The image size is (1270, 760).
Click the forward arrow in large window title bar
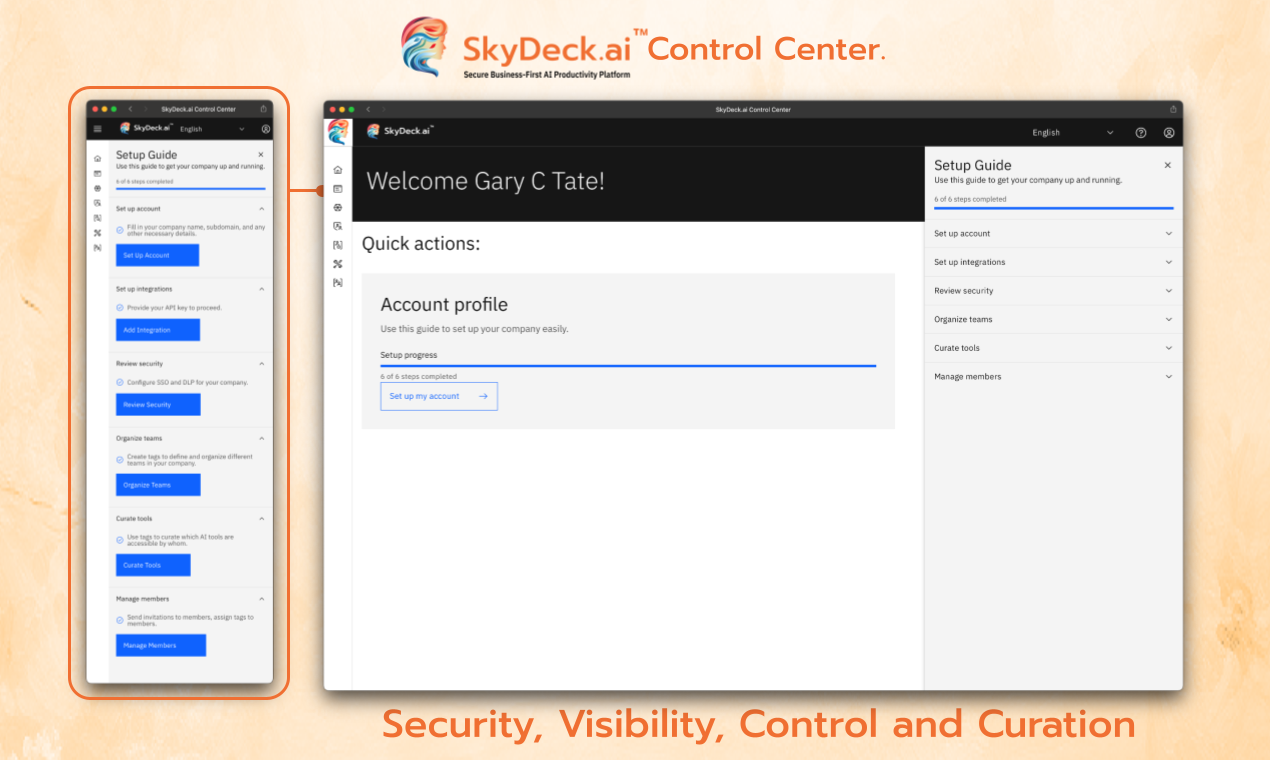(x=384, y=109)
